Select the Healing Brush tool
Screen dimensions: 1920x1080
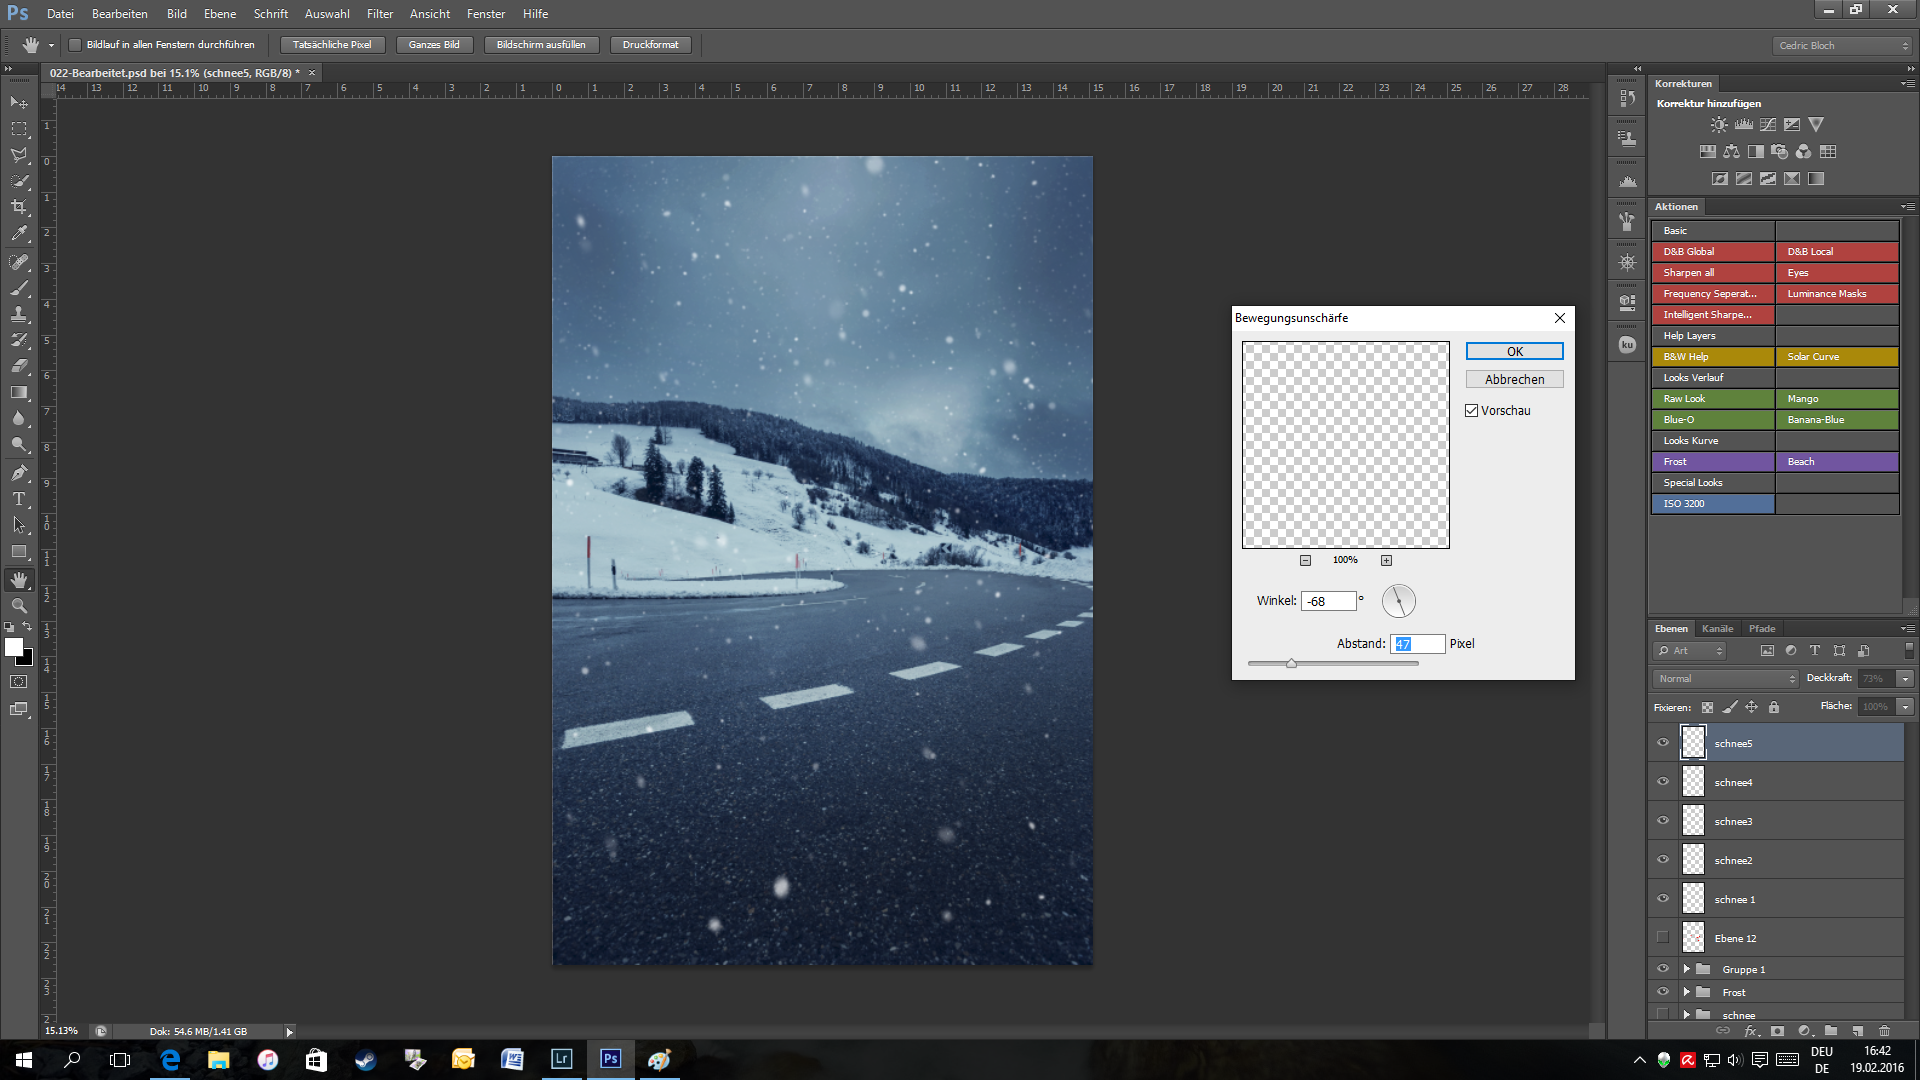(x=19, y=262)
